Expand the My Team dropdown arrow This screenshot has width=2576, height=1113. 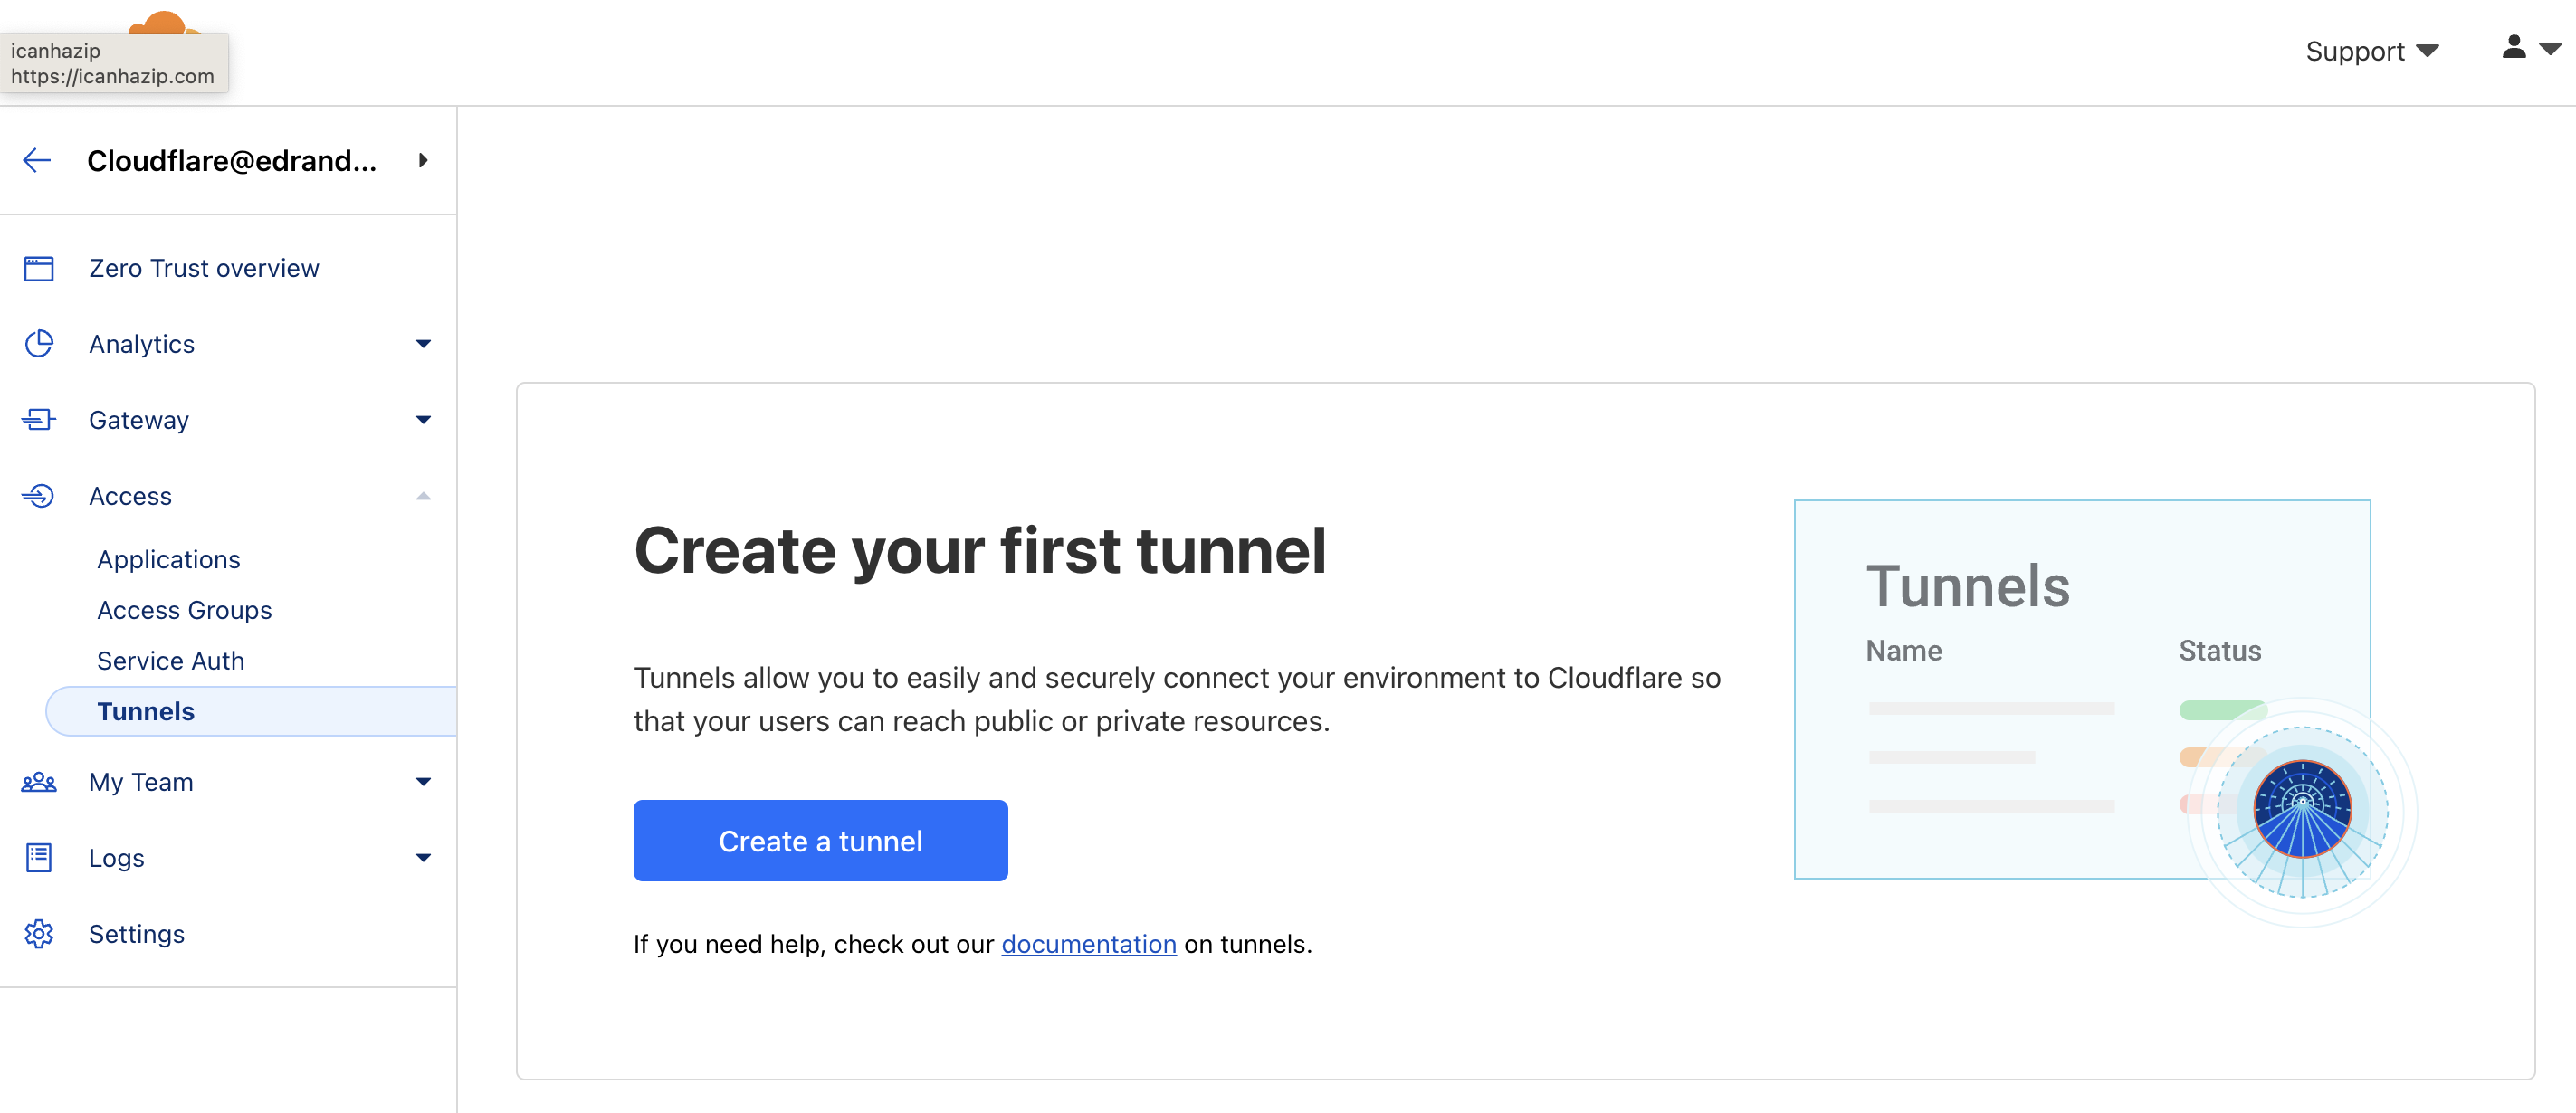tap(423, 781)
